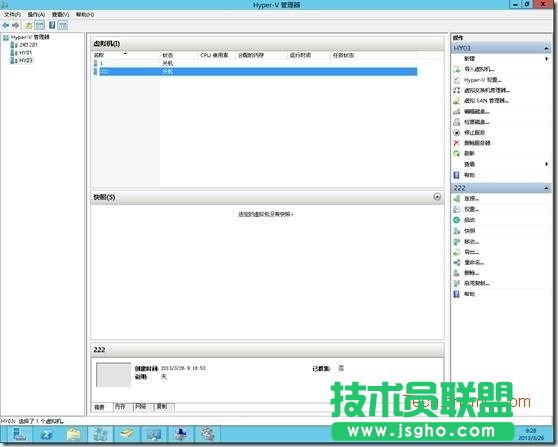Click the 重命名 rename action icon
This screenshot has width=558, height=447.
(x=457, y=263)
